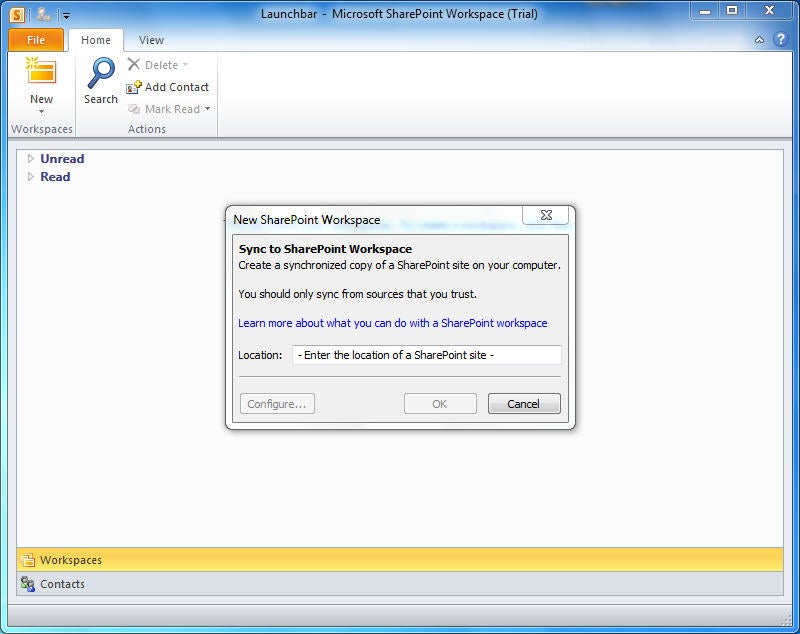800x634 pixels.
Task: Maximize the Launchbar window
Action: (732, 11)
